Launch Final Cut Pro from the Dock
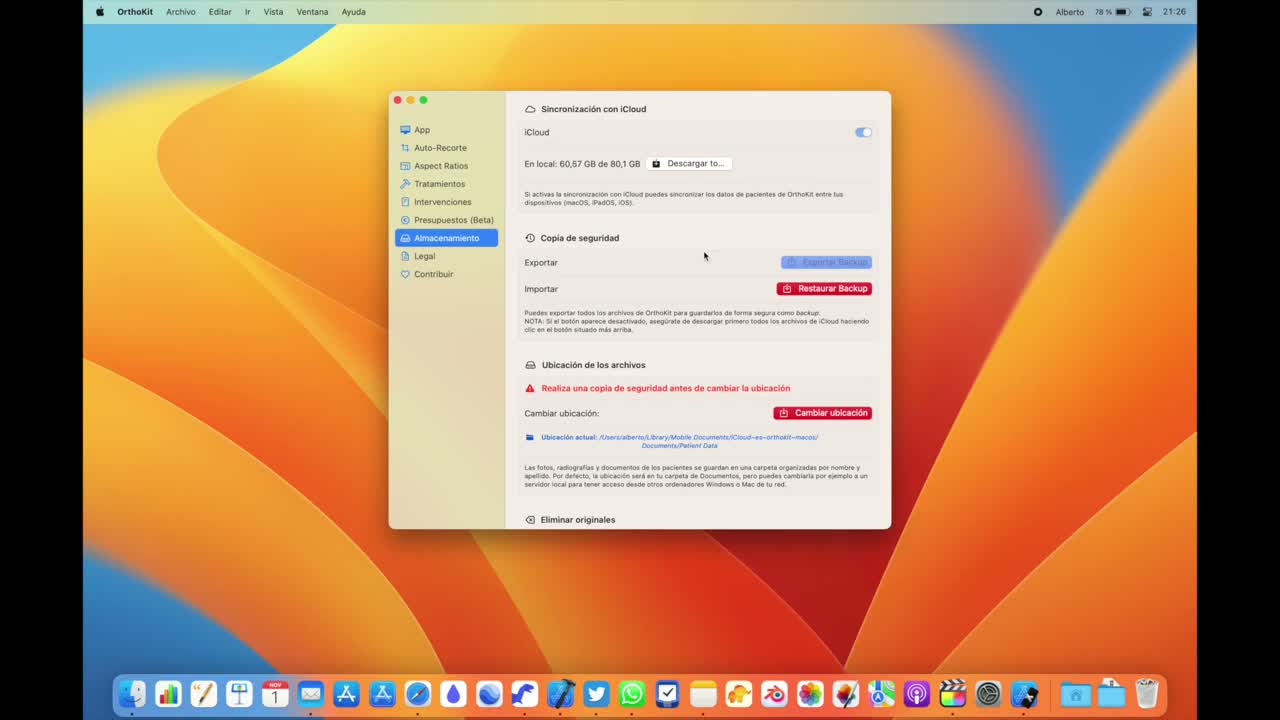The width and height of the screenshot is (1280, 720). [953, 693]
